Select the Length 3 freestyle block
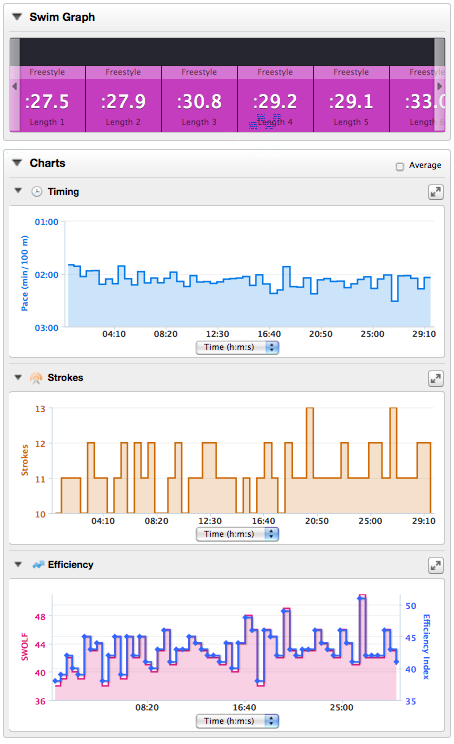Viewport: 454px width, 744px height. tap(199, 99)
